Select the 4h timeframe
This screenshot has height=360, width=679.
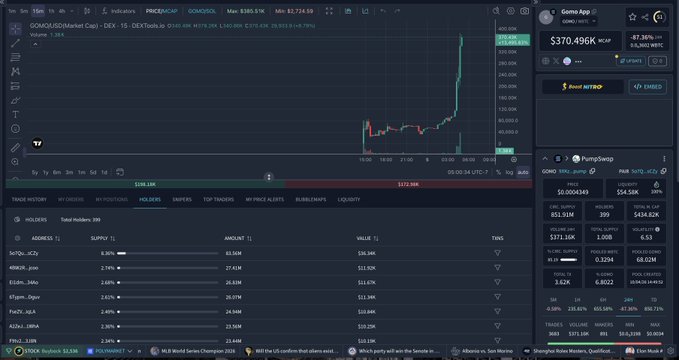62,11
